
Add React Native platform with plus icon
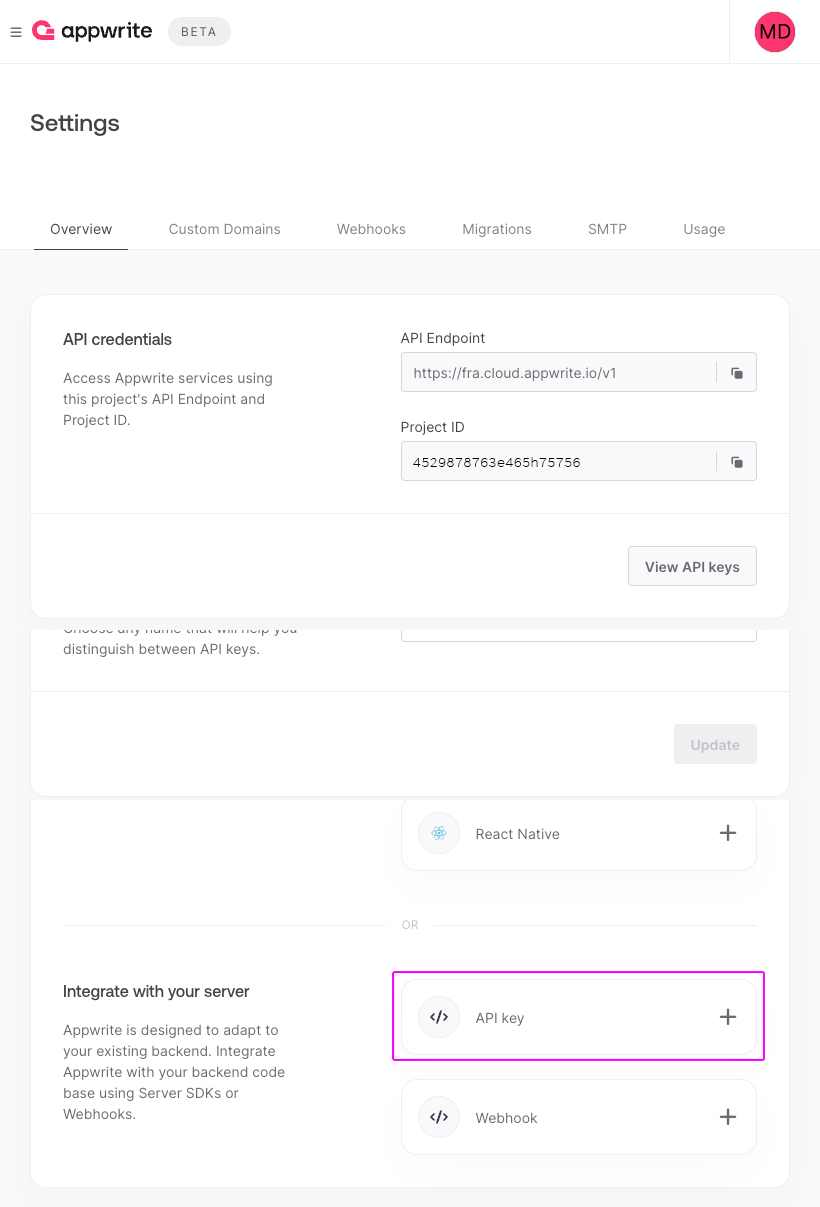click(728, 833)
